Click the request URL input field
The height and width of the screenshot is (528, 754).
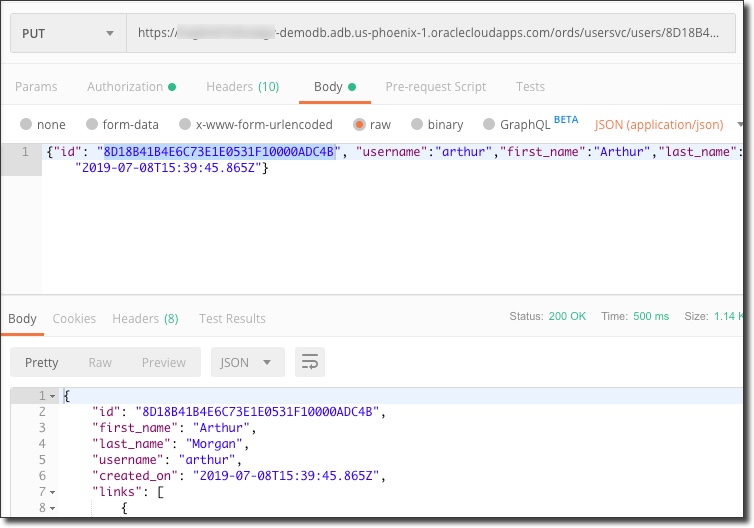tap(430, 33)
